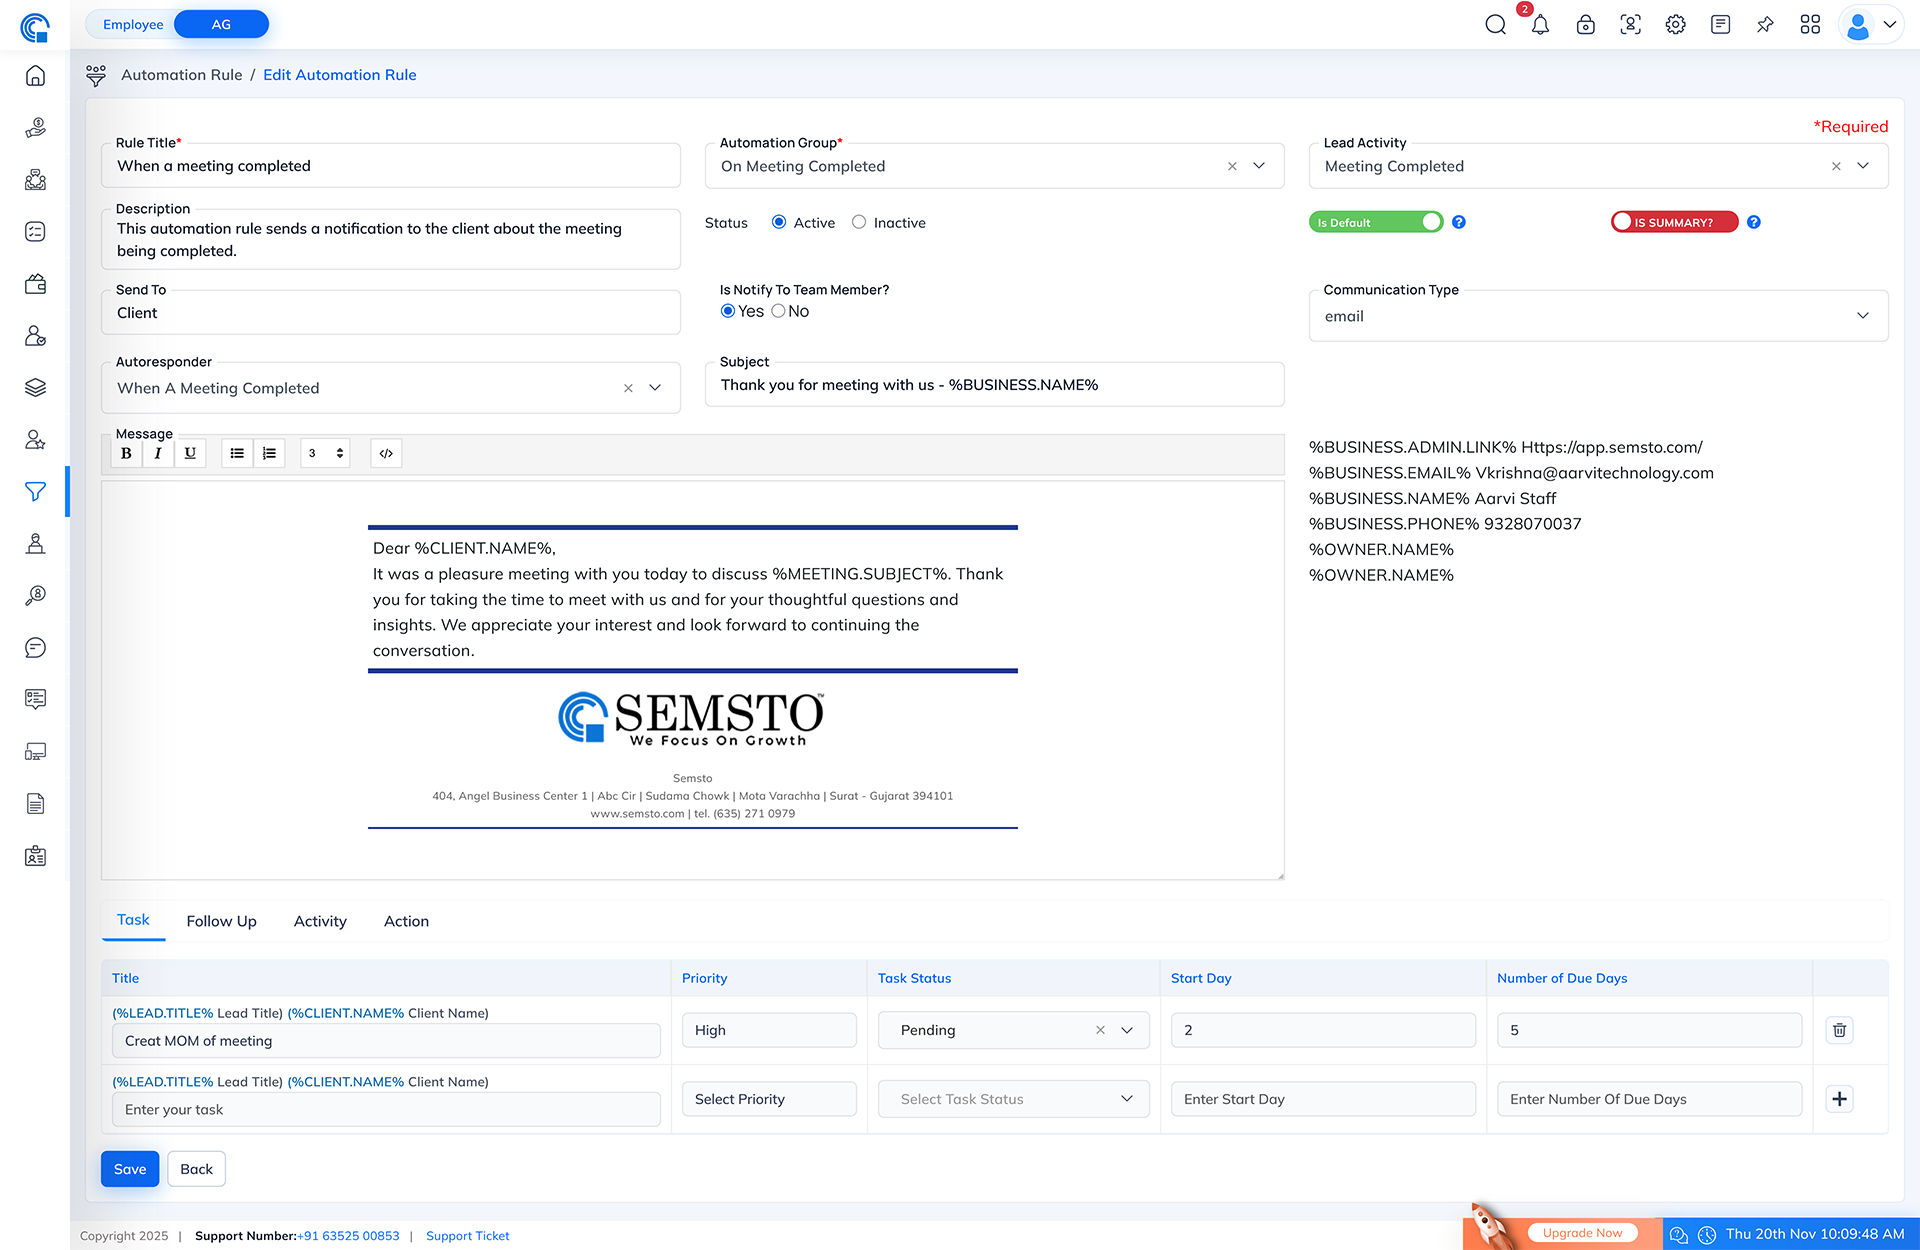Open the Action tab
1920x1250 pixels.
[406, 921]
